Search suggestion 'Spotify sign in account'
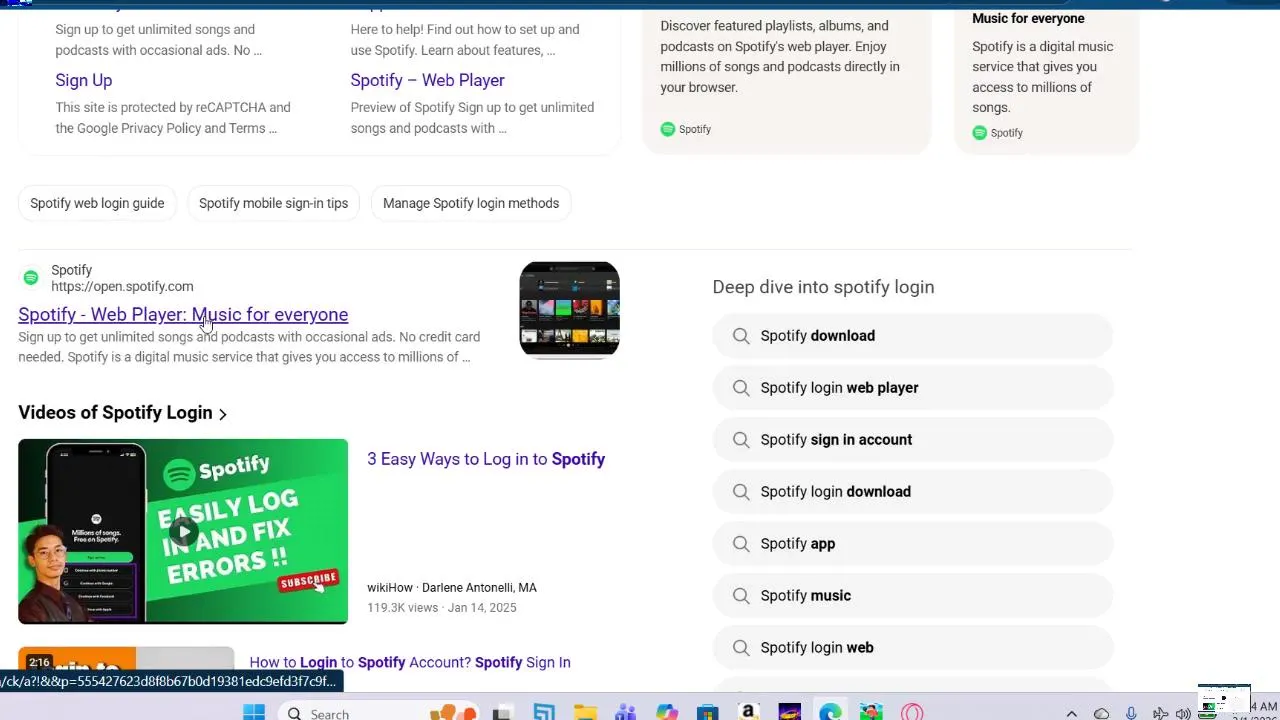This screenshot has width=1280, height=720. pyautogui.click(x=913, y=440)
